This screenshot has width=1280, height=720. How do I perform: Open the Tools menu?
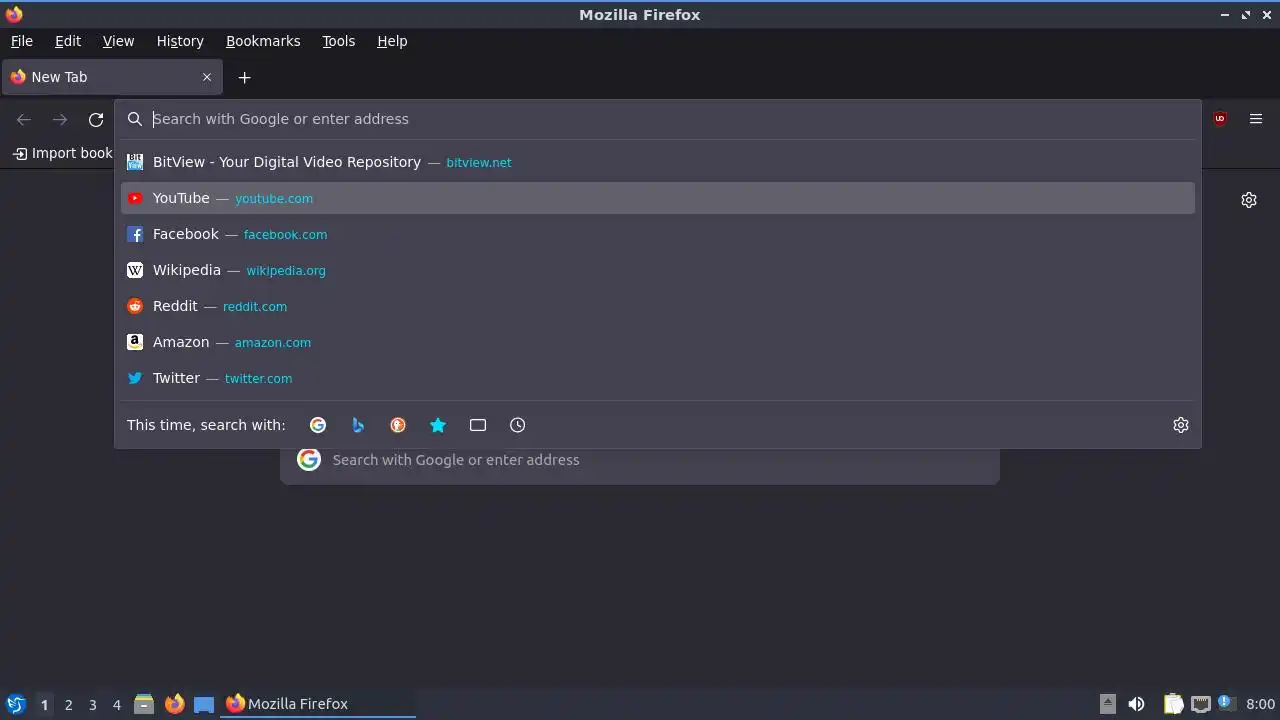tap(339, 41)
